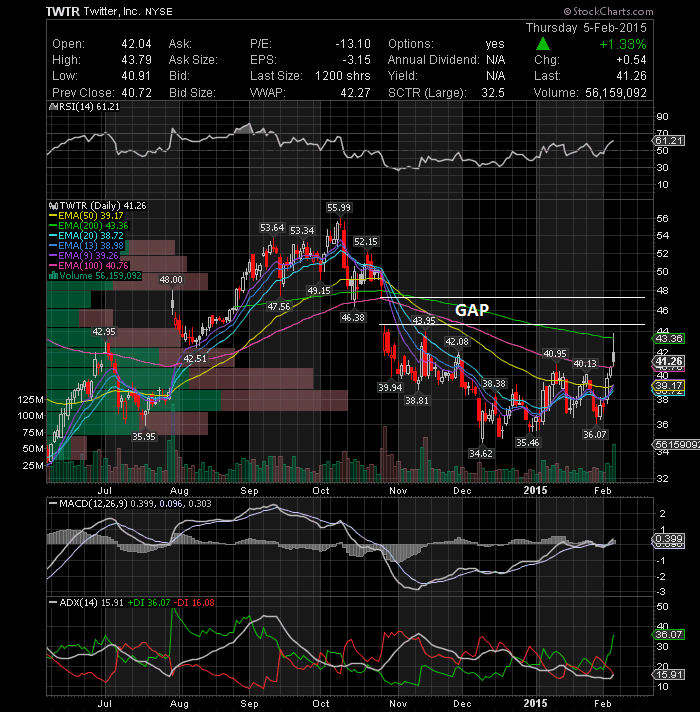
Task: Click the -DI 16.08 legend value
Action: coord(196,603)
